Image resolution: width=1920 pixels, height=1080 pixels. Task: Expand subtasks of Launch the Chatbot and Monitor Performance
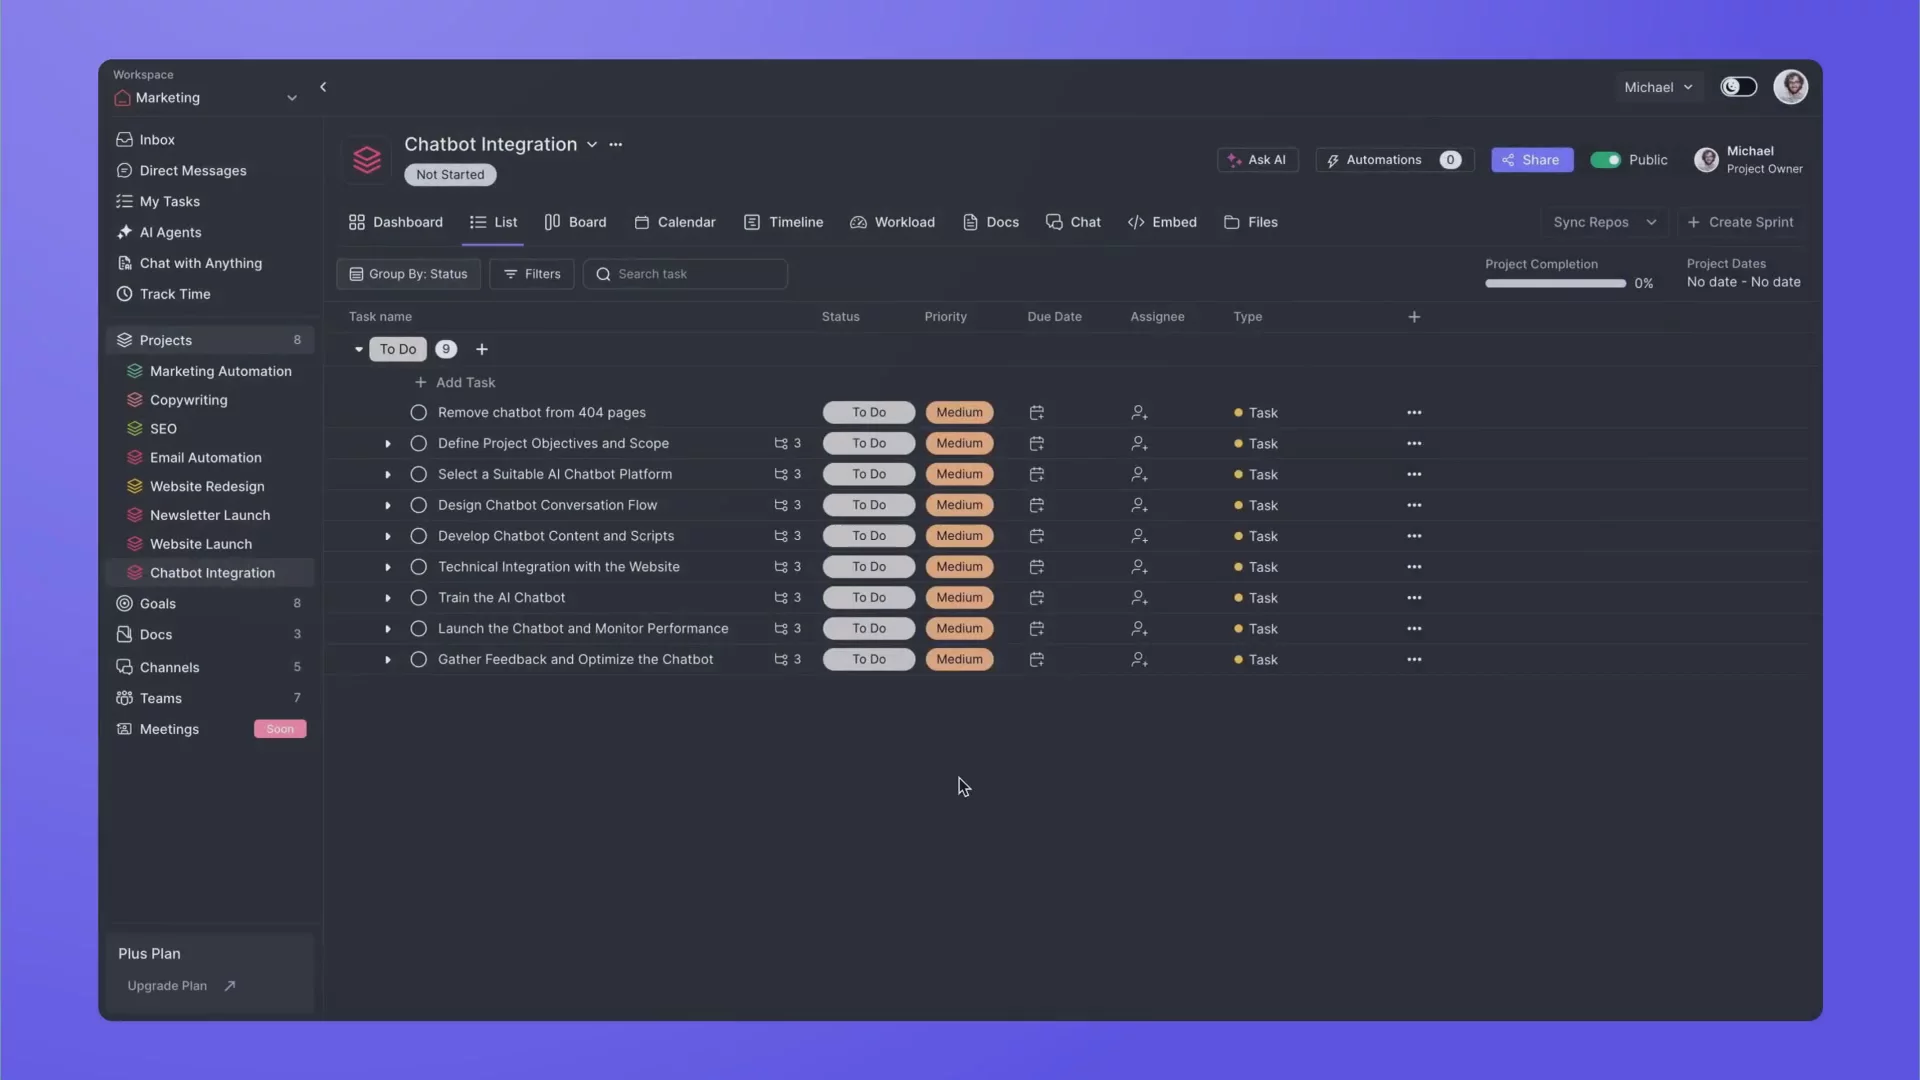click(x=388, y=629)
